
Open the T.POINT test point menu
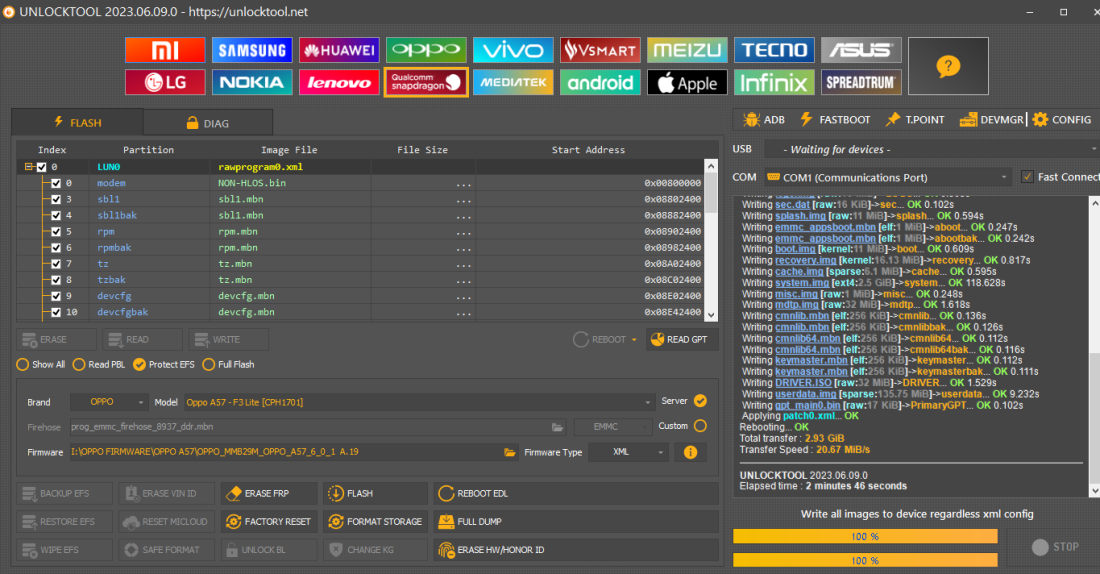coord(915,119)
